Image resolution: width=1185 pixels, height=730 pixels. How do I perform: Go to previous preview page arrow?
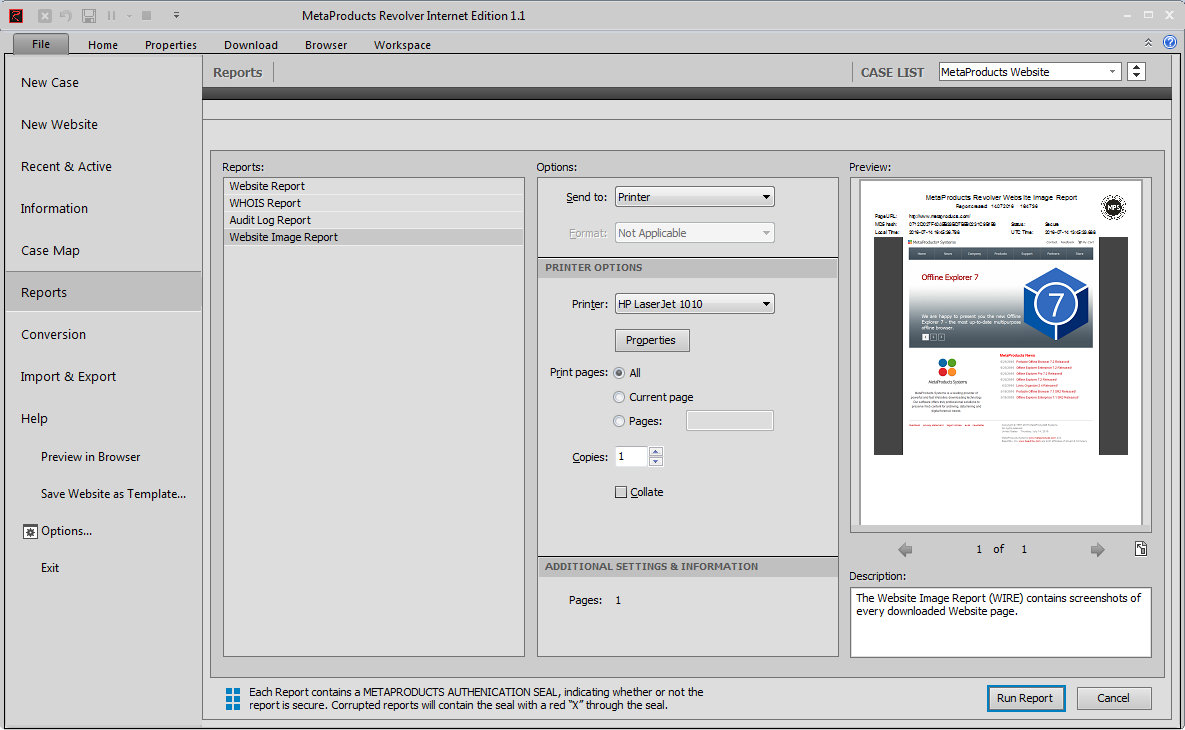(905, 549)
